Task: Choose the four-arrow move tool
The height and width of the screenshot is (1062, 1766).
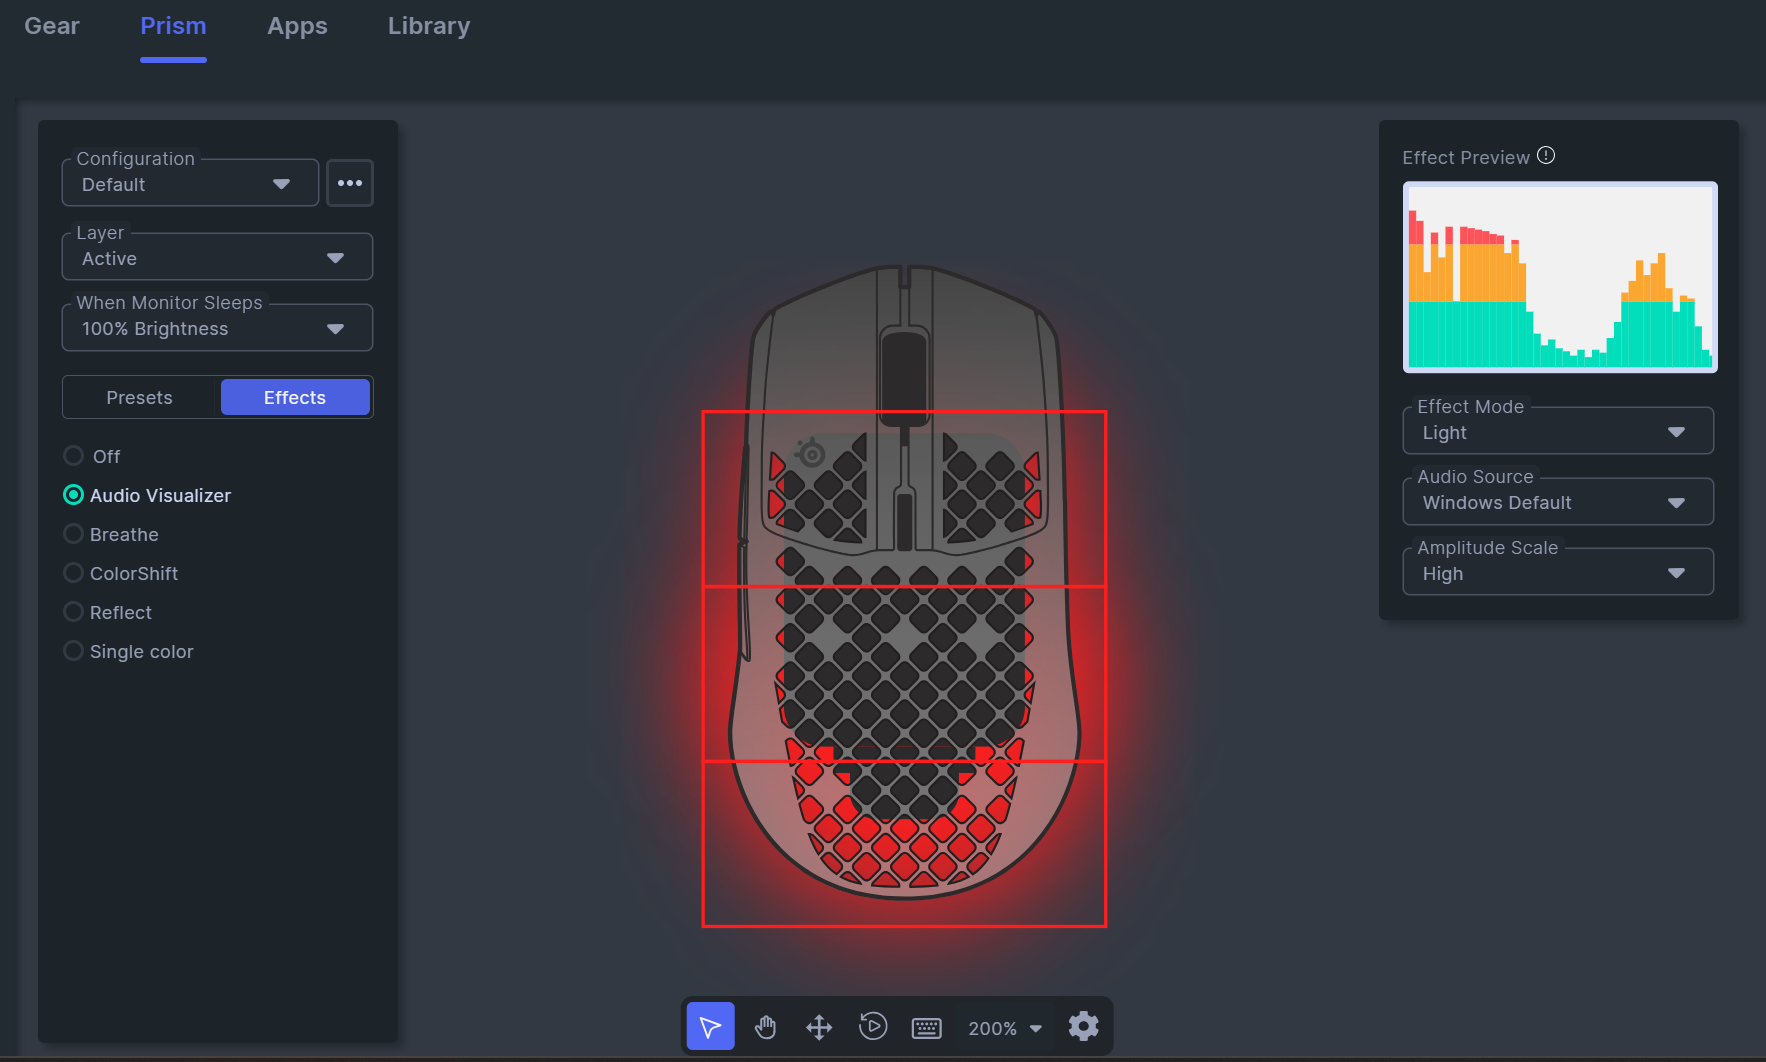Action: click(x=819, y=1027)
